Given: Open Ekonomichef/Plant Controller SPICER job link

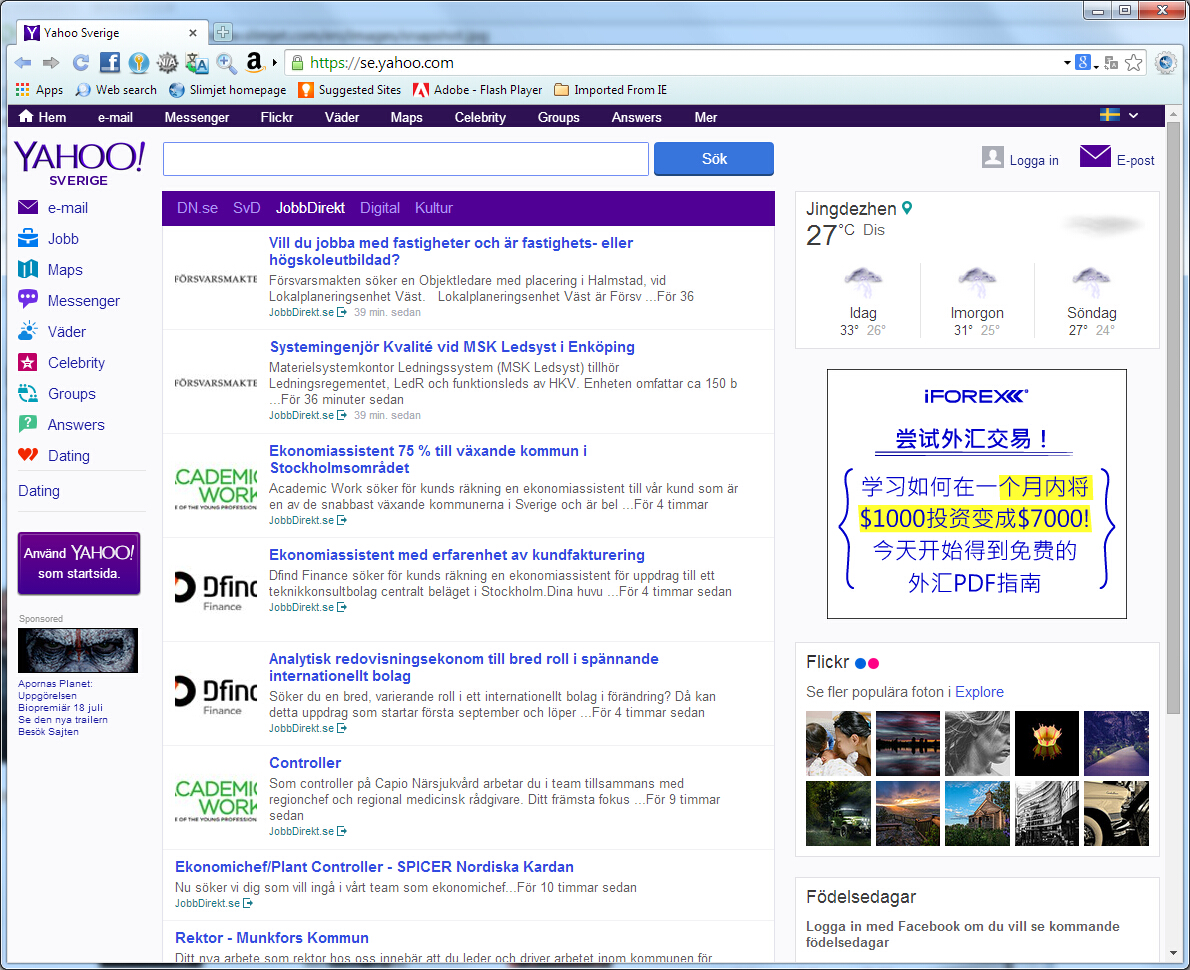Looking at the screenshot, I should click(374, 867).
